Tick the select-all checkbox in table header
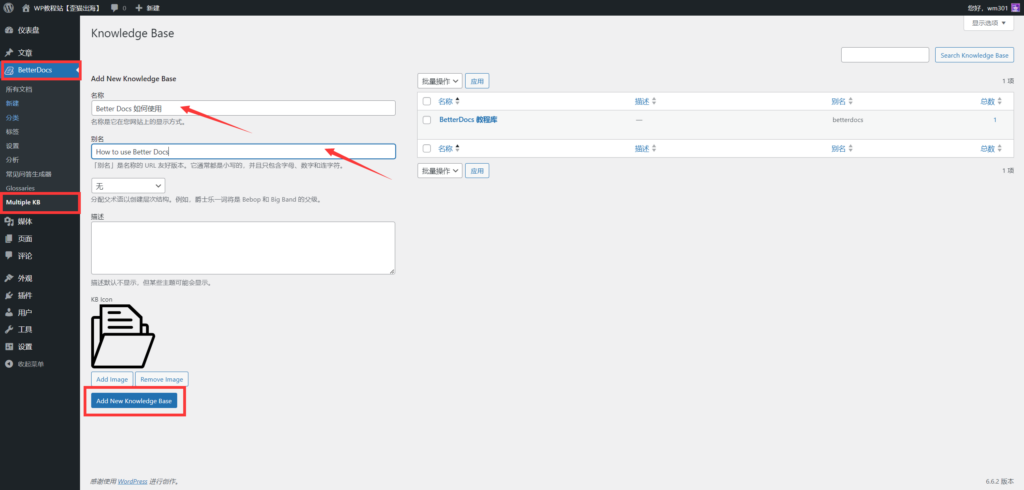The image size is (1024, 490). click(427, 101)
